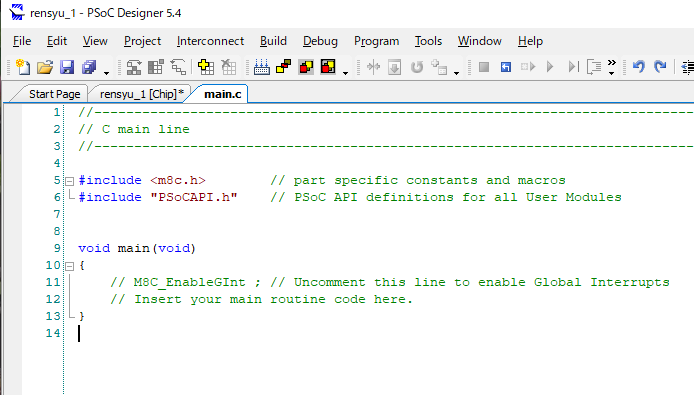Click the Undo arrow icon
This screenshot has width=694, height=395.
pyautogui.click(x=638, y=67)
